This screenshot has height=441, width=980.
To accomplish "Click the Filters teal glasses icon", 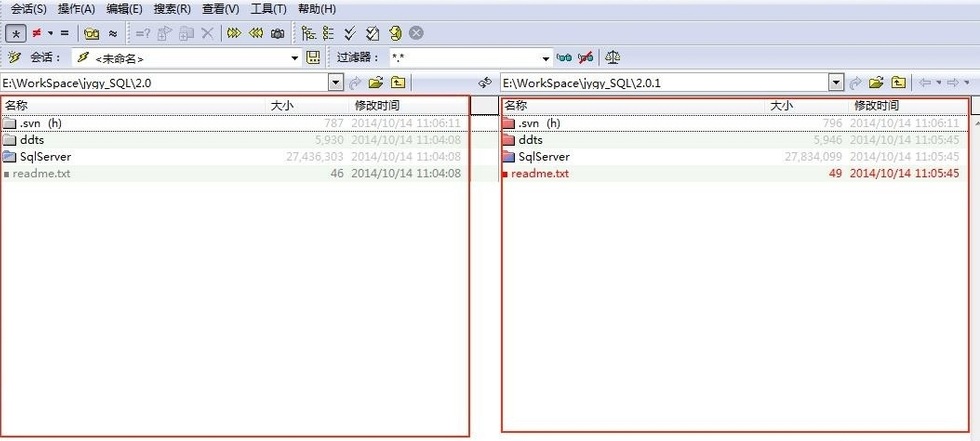I will [x=564, y=57].
